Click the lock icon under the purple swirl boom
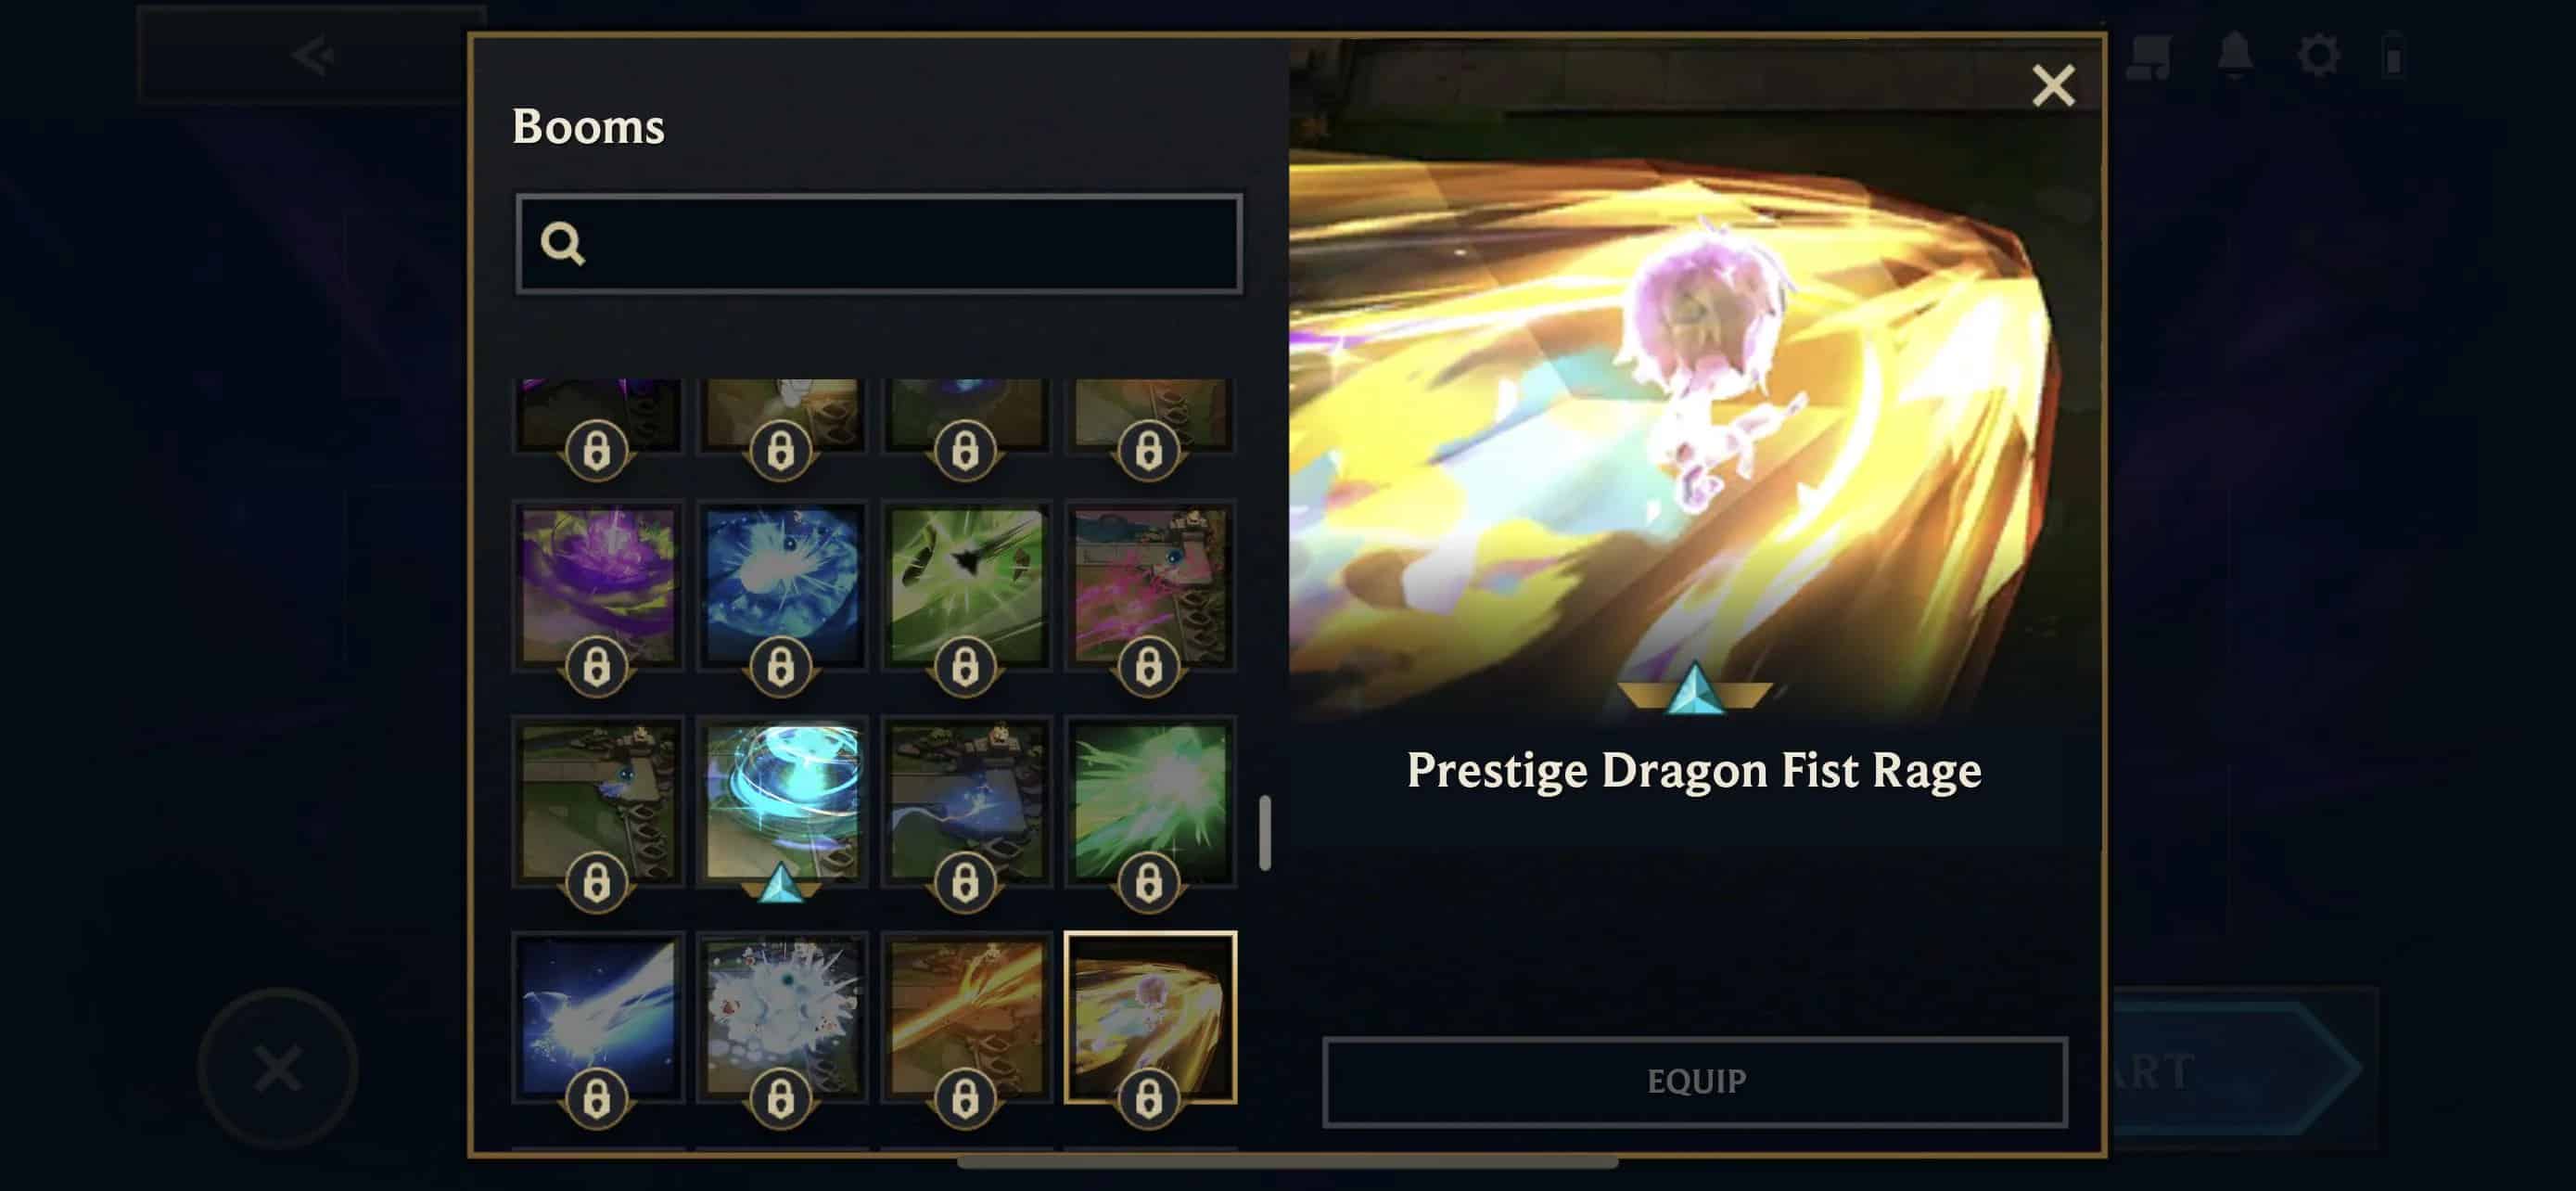The image size is (2576, 1191). tap(597, 666)
